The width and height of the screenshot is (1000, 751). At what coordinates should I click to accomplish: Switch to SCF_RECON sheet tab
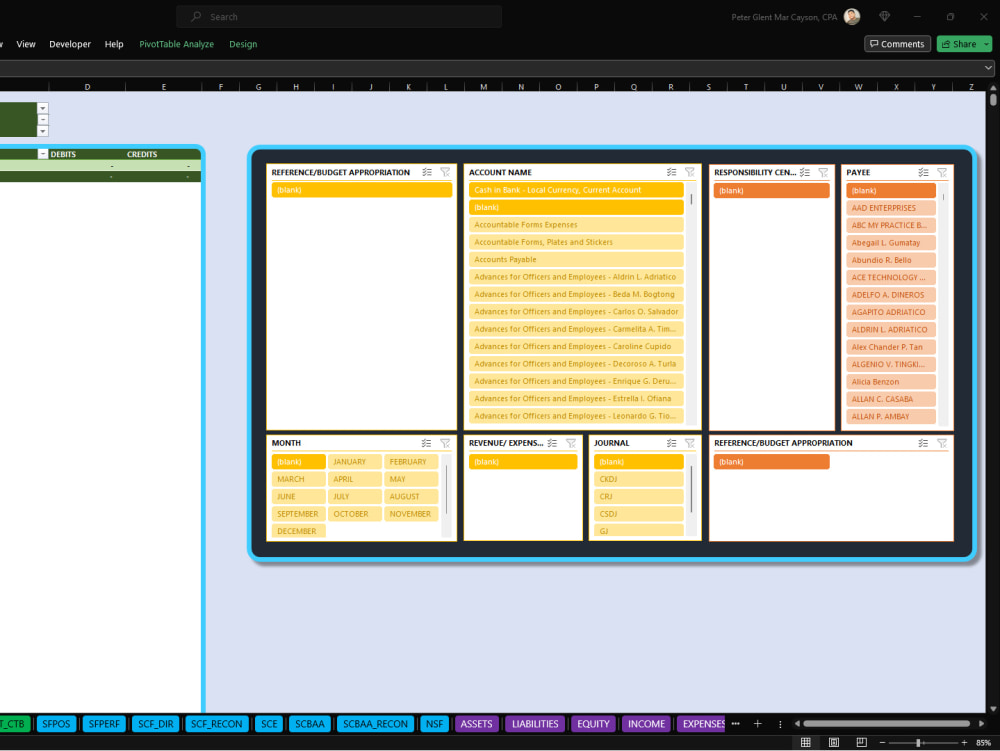[x=216, y=724]
